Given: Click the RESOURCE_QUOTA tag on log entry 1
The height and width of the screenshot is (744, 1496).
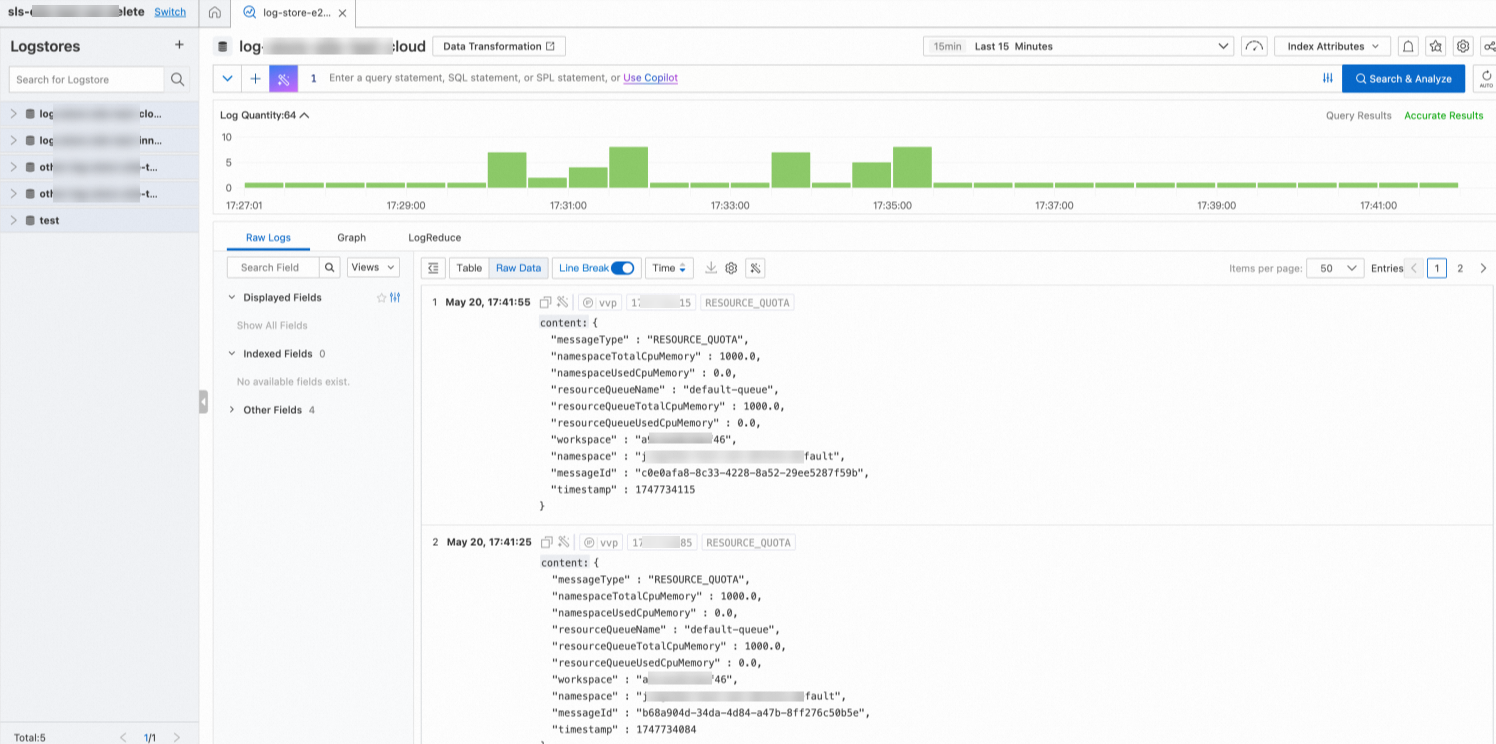Looking at the screenshot, I should tap(747, 302).
